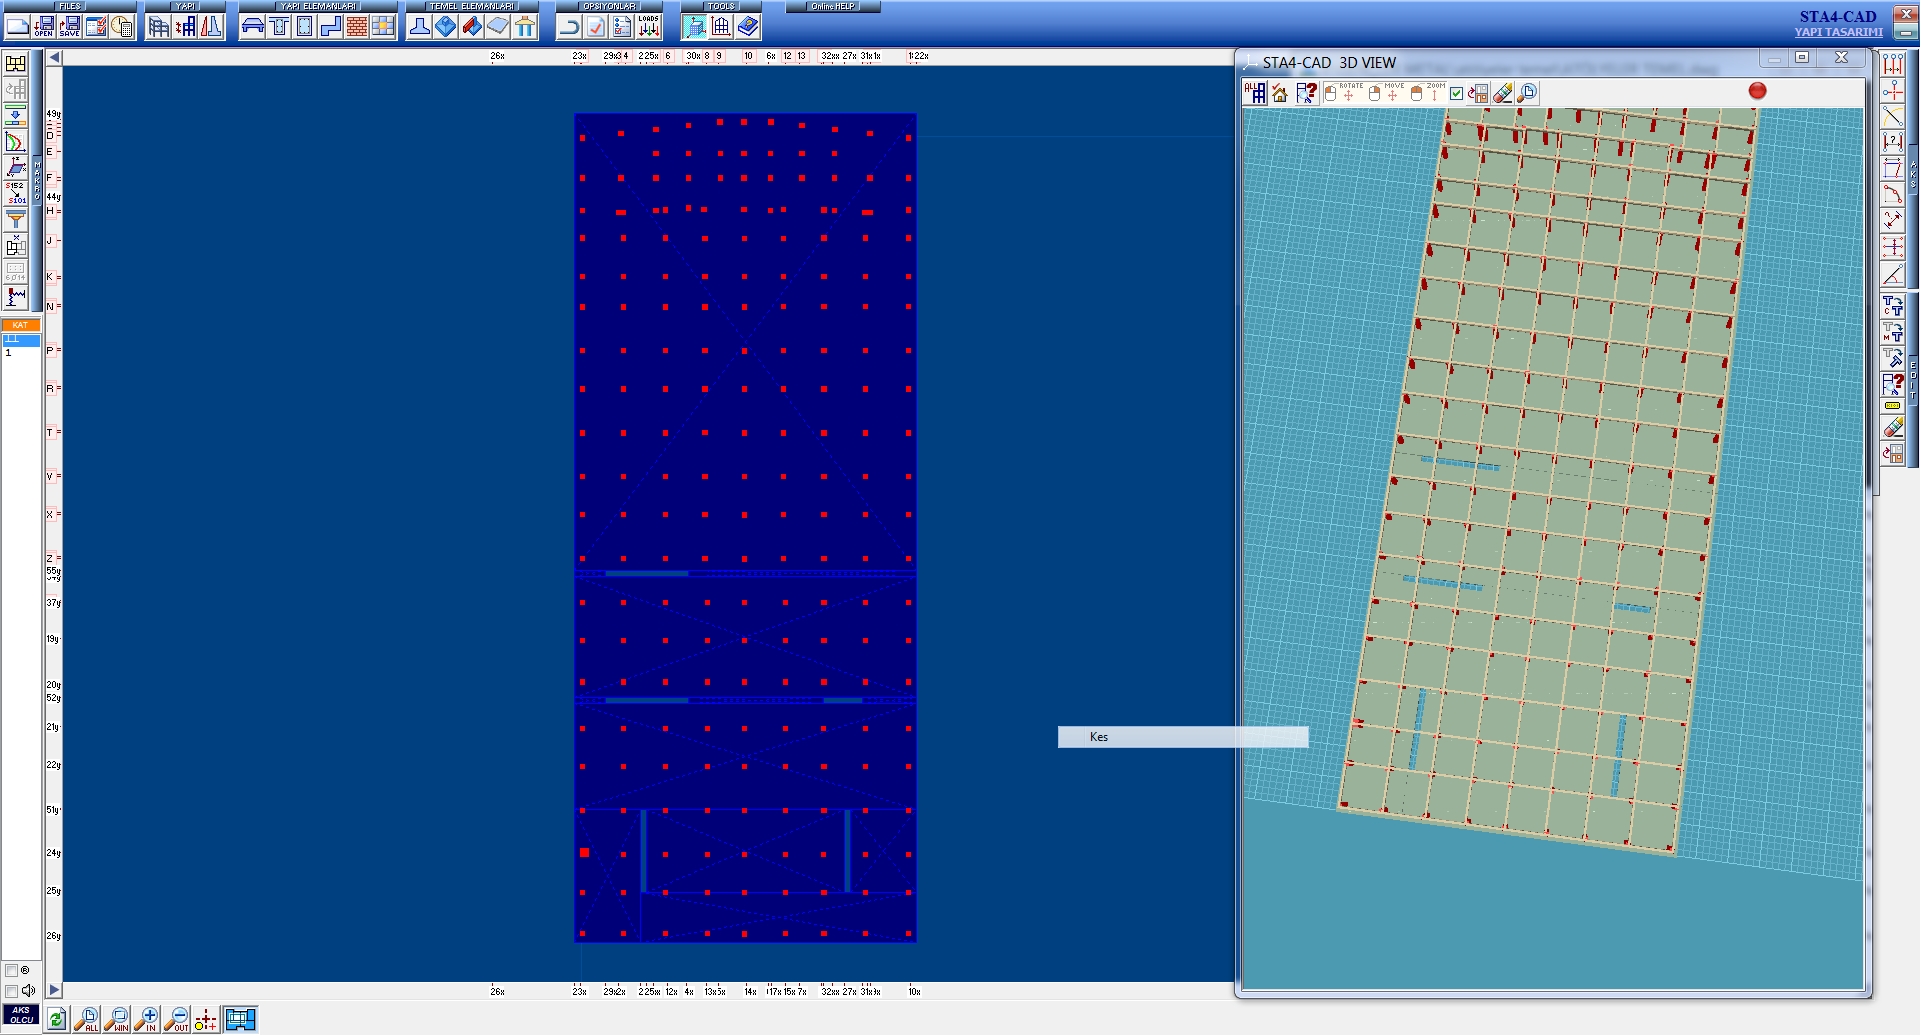
Task: Toggle the registered symbol checkbox
Action: (x=12, y=970)
